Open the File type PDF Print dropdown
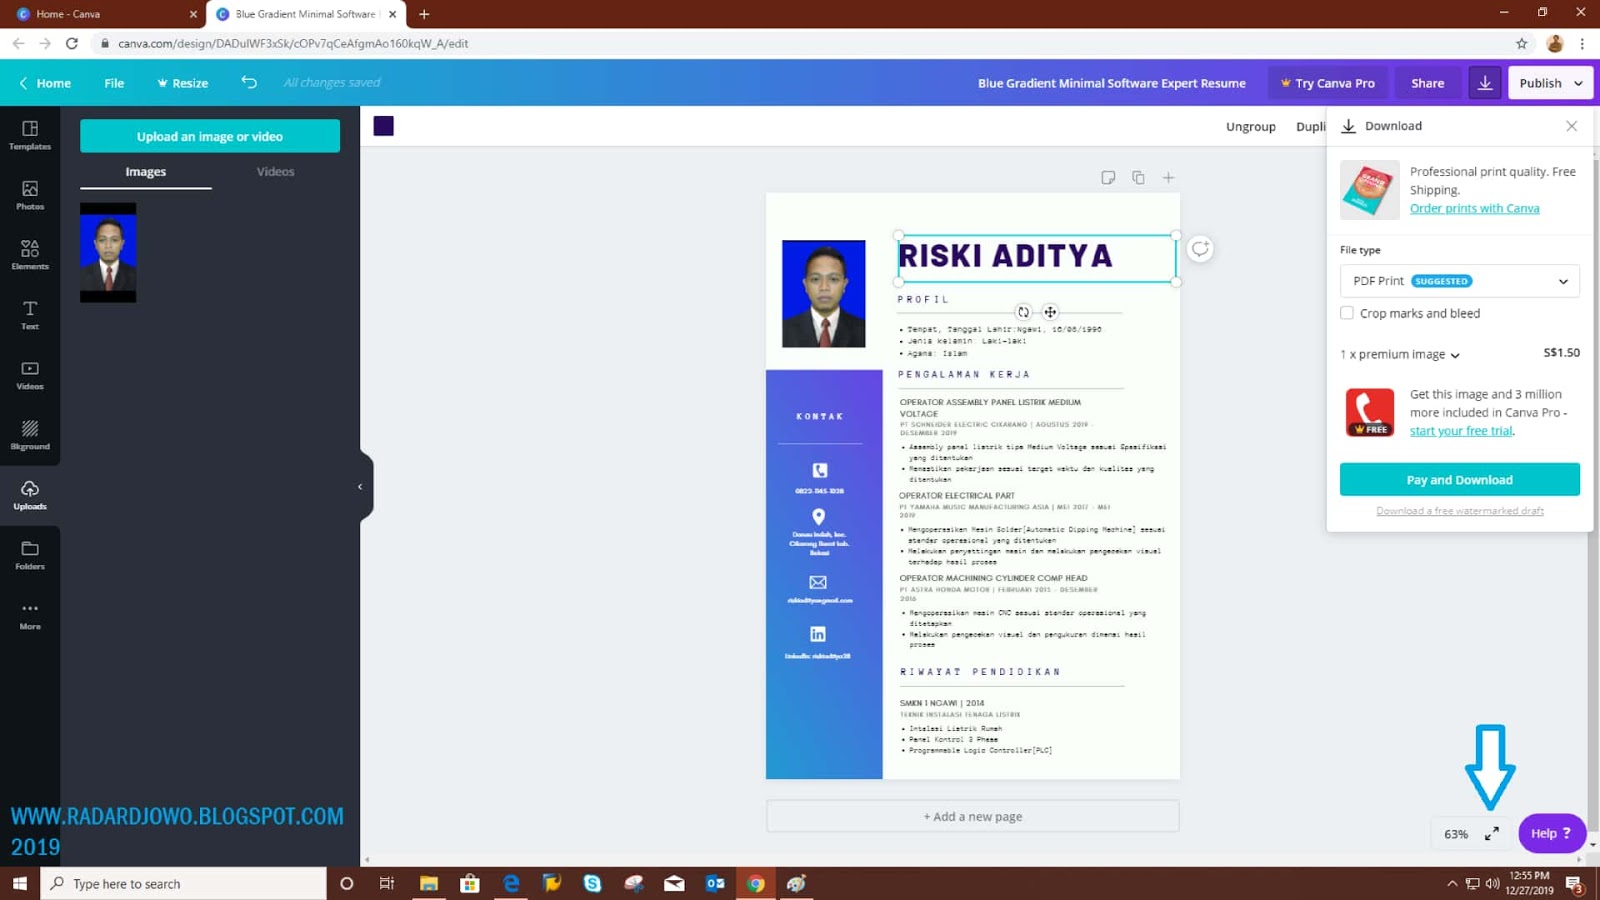Viewport: 1600px width, 900px height. 1459,281
